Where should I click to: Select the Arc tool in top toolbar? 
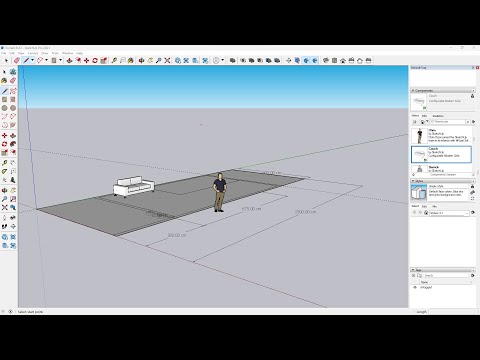40,60
